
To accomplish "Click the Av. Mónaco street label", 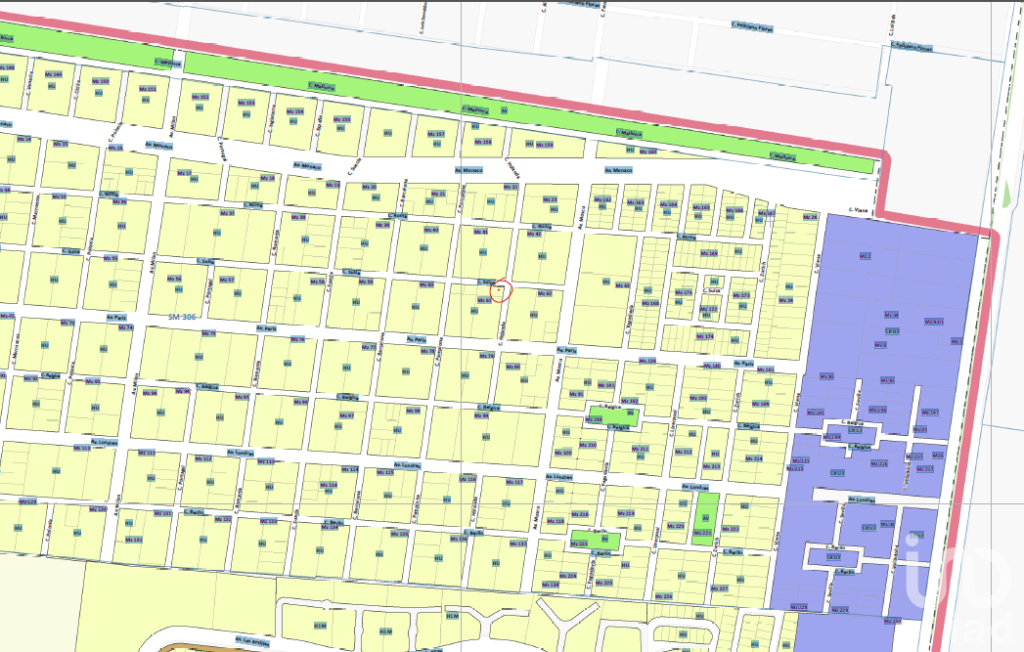I will click(619, 170).
